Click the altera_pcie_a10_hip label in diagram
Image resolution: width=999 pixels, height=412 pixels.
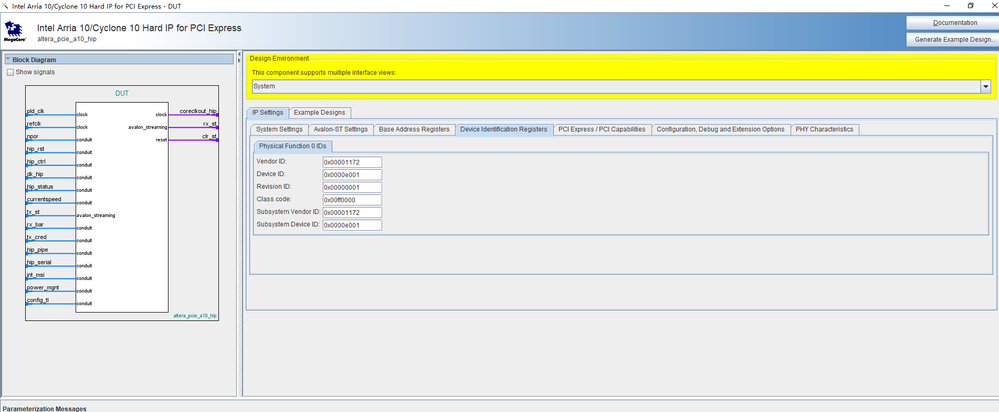click(x=195, y=316)
